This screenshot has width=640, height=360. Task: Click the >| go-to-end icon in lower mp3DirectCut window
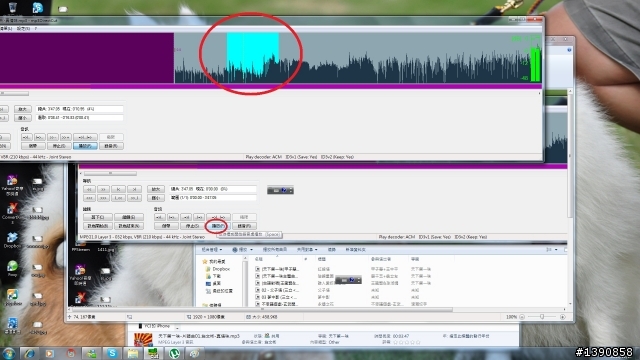[x=134, y=189]
